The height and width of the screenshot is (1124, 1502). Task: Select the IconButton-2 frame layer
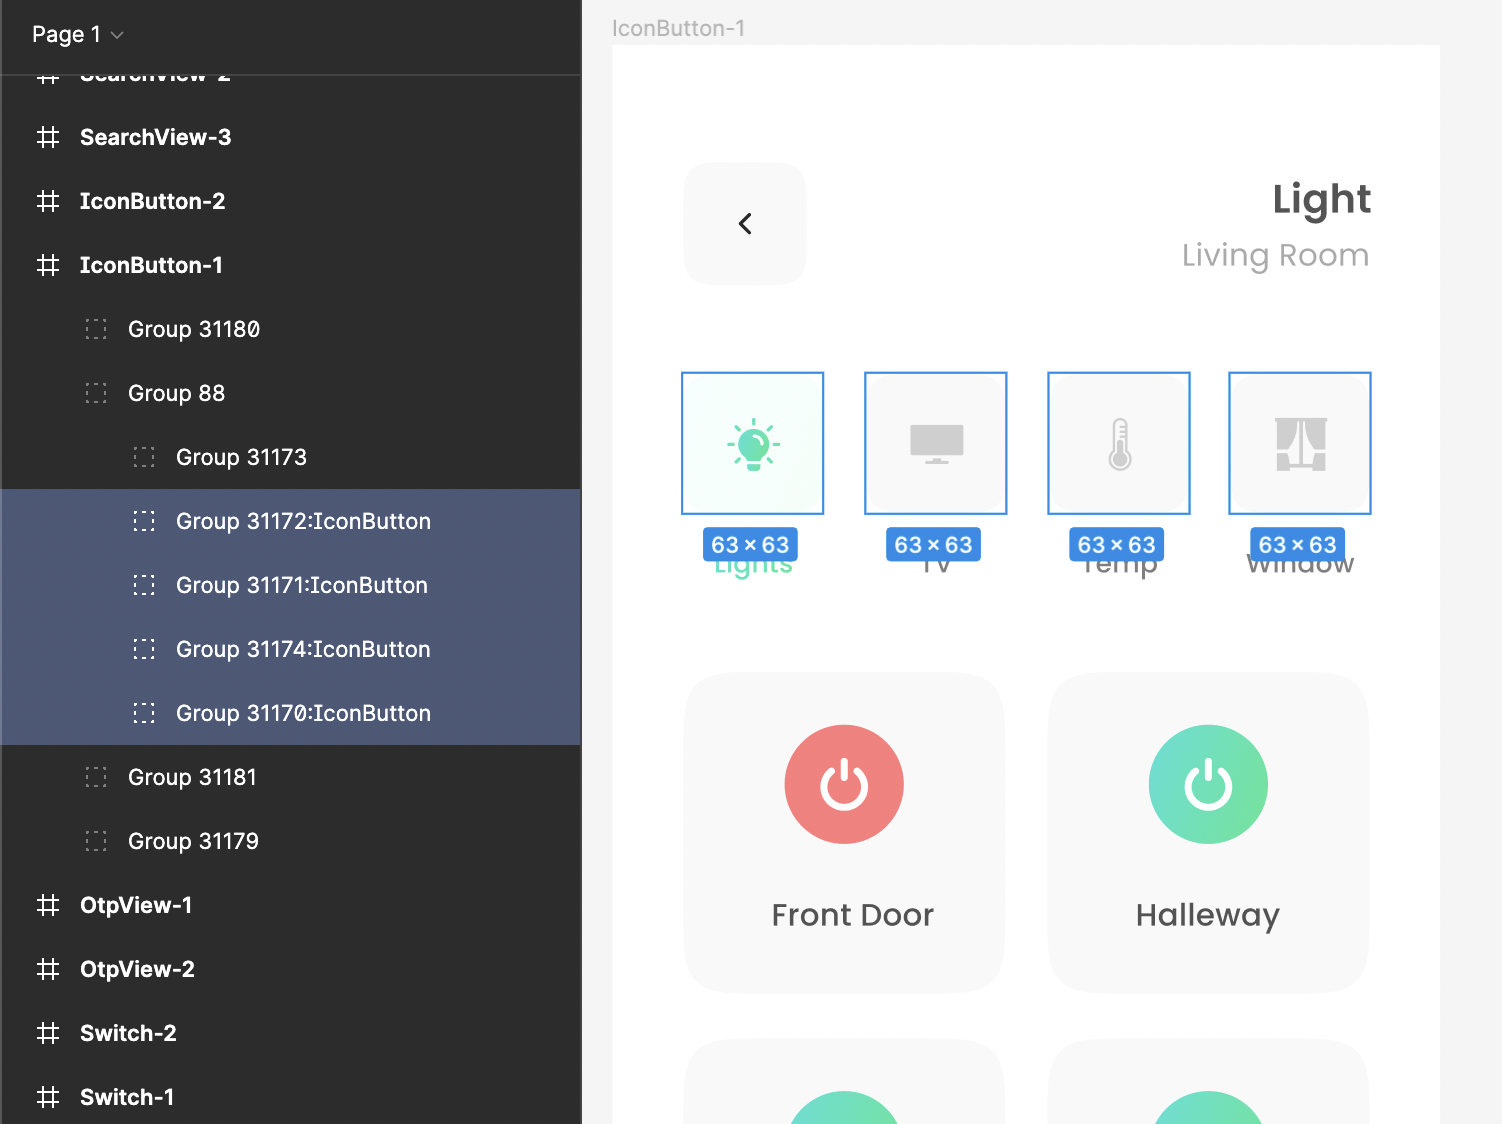[x=291, y=201]
